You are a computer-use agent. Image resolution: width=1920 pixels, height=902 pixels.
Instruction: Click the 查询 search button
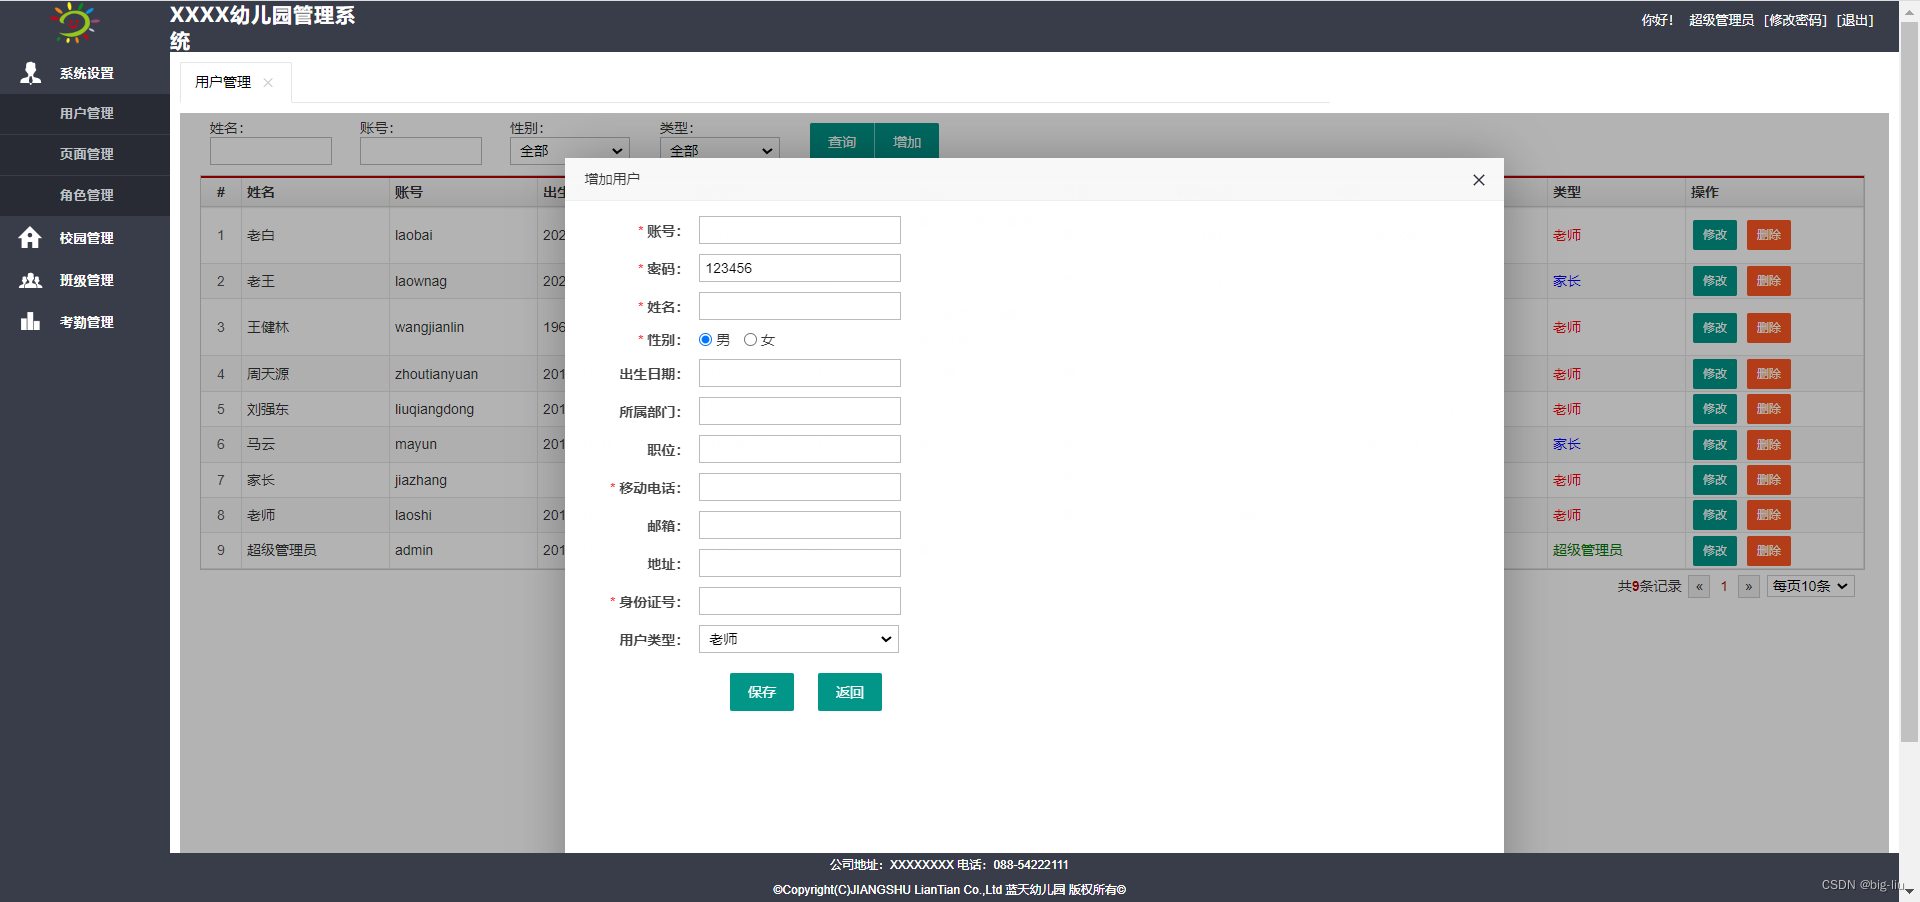[842, 142]
